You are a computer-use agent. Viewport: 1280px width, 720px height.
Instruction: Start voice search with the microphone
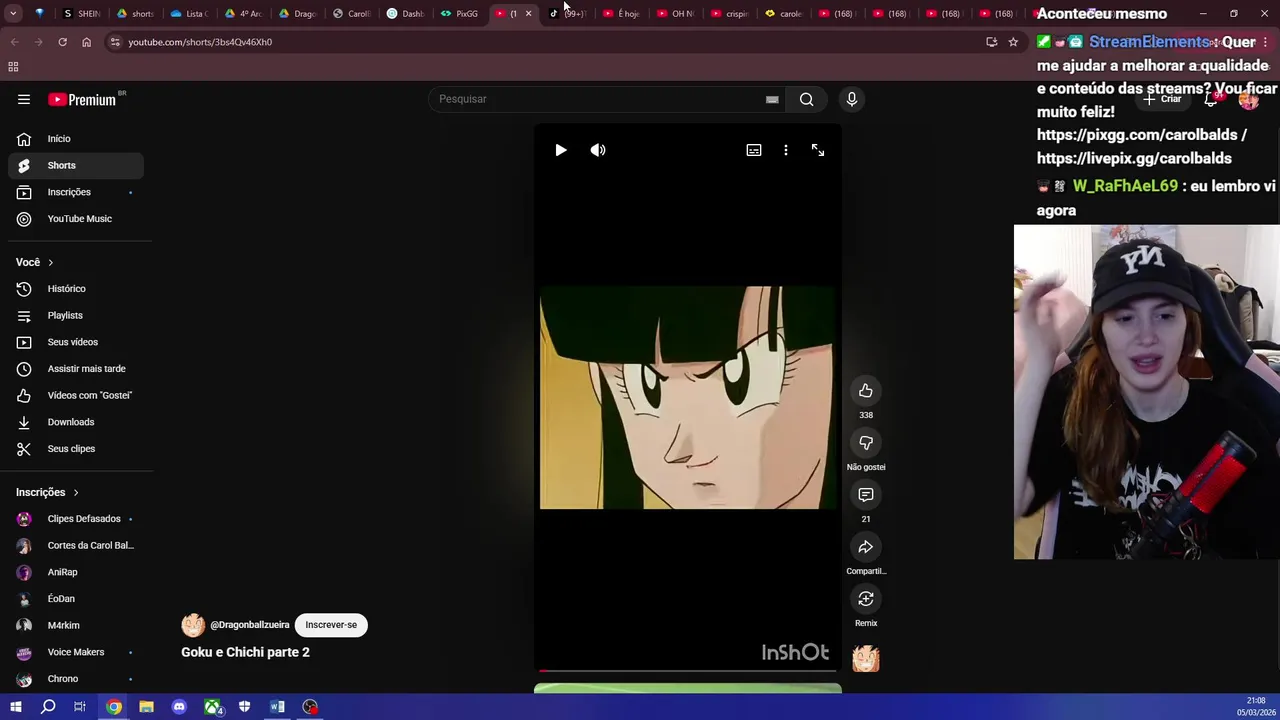pyautogui.click(x=852, y=99)
